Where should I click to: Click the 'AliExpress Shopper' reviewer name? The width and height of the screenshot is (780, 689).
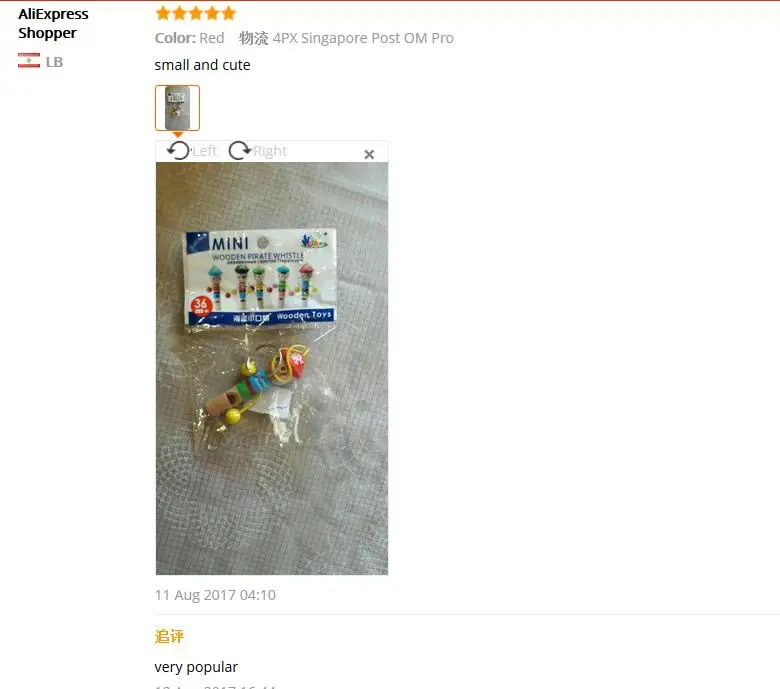tap(53, 23)
